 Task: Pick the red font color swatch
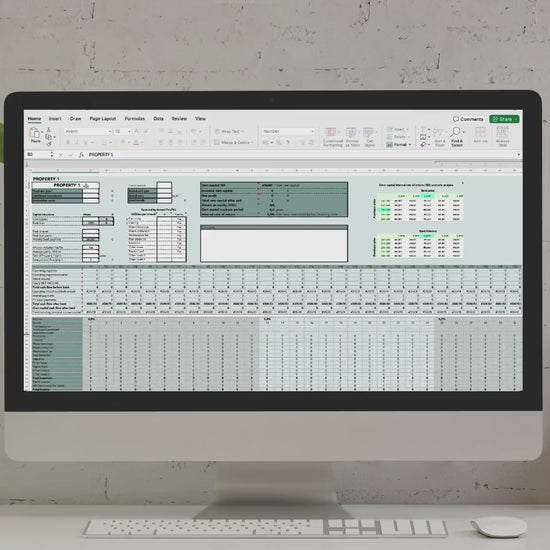[x=136, y=143]
